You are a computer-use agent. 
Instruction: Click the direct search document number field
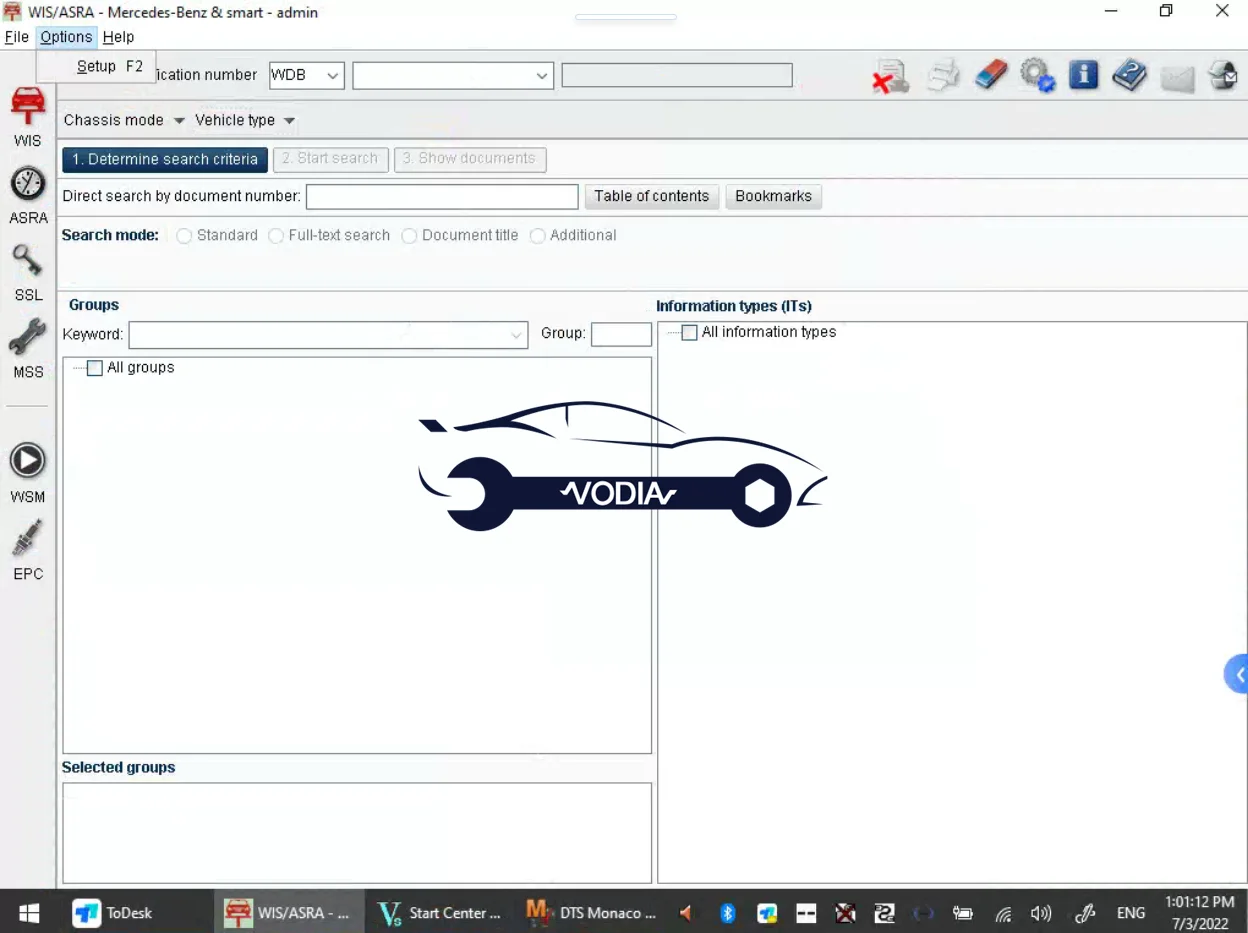(x=441, y=196)
